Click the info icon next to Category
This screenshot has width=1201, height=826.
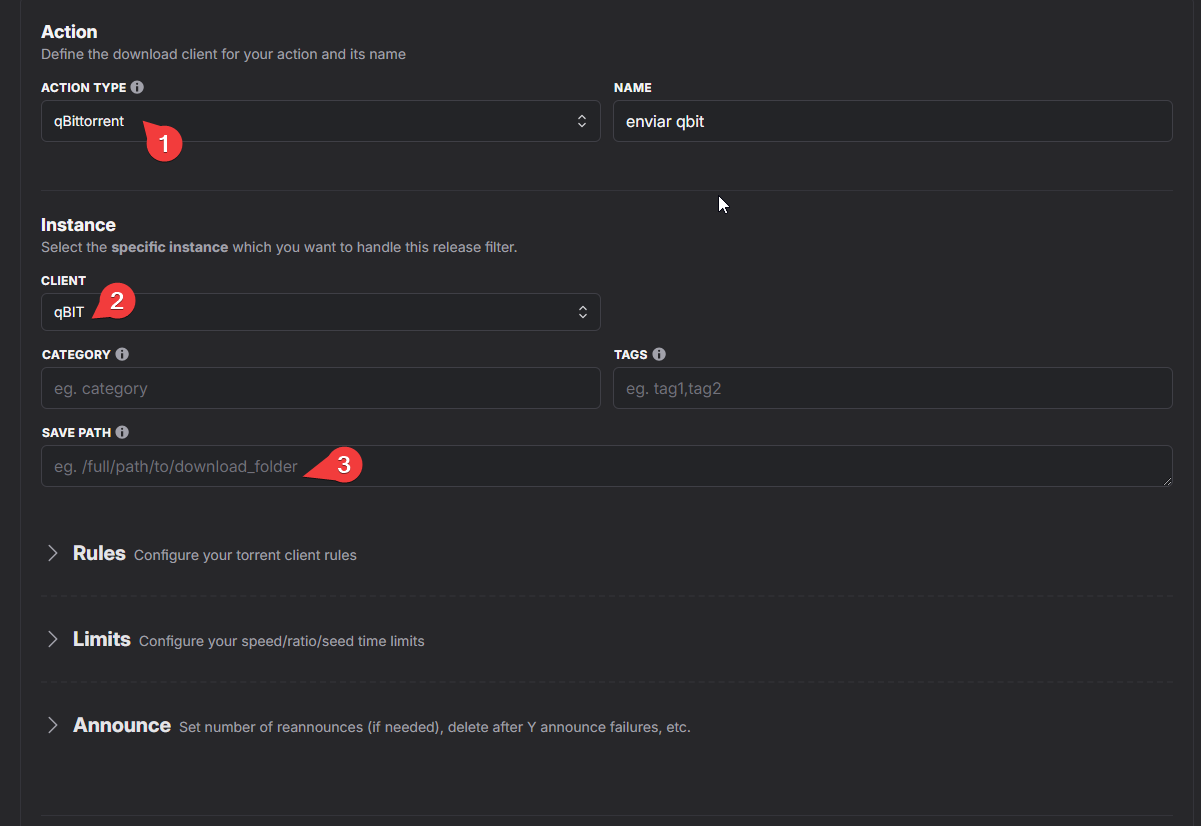coord(122,354)
